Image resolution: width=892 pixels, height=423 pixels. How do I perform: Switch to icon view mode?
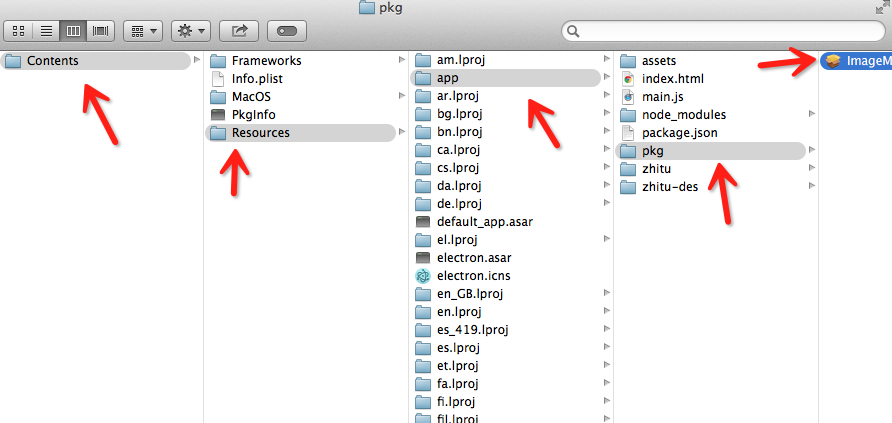point(18,31)
